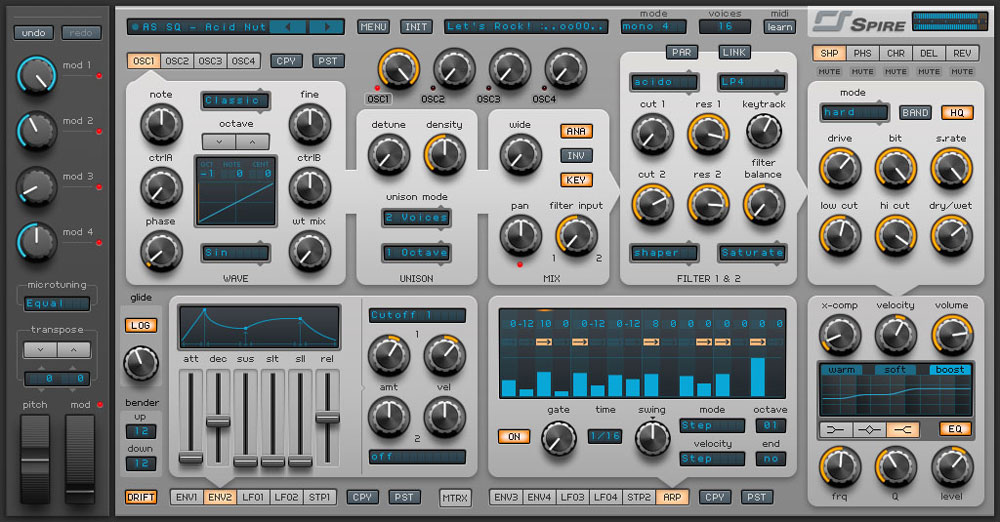Select the previous preset arrow

(x=288, y=27)
